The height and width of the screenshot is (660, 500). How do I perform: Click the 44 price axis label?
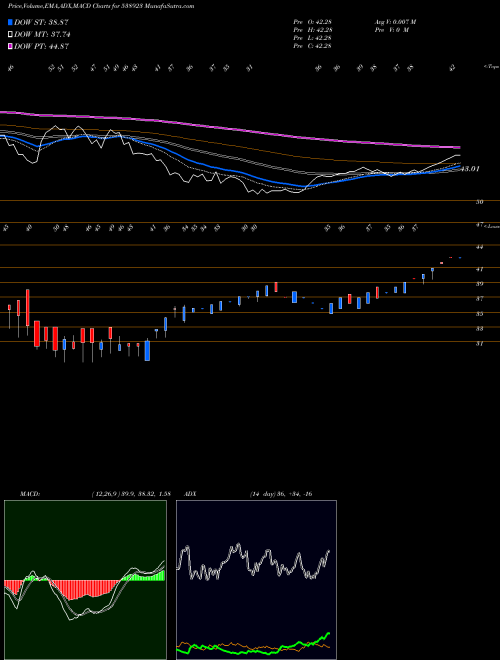tap(479, 247)
